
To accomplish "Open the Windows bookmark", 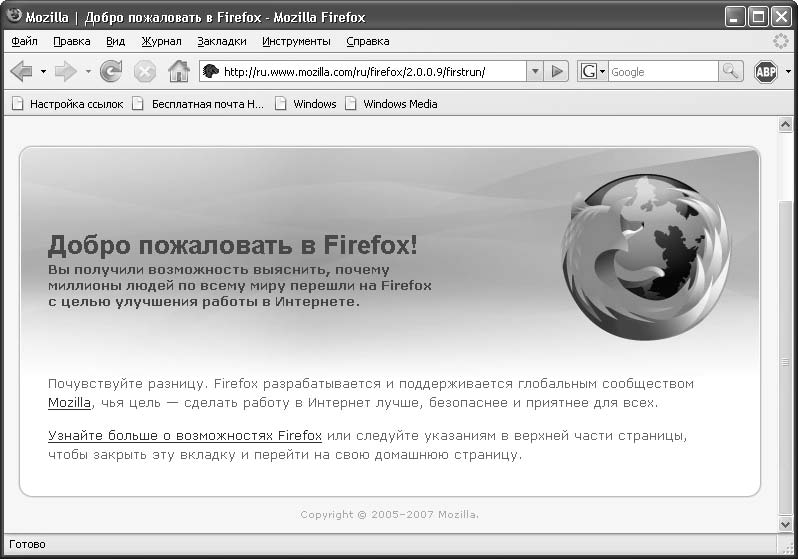I will coord(315,104).
